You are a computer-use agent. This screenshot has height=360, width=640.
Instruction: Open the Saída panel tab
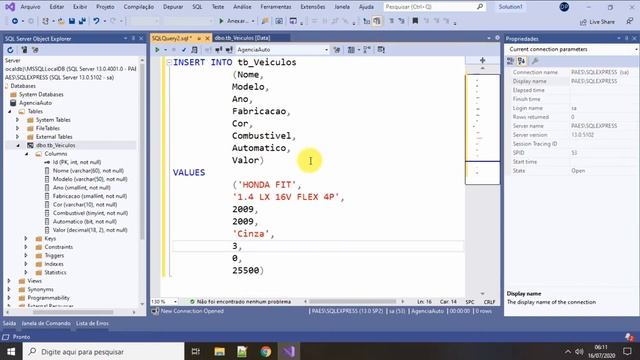[x=9, y=323]
